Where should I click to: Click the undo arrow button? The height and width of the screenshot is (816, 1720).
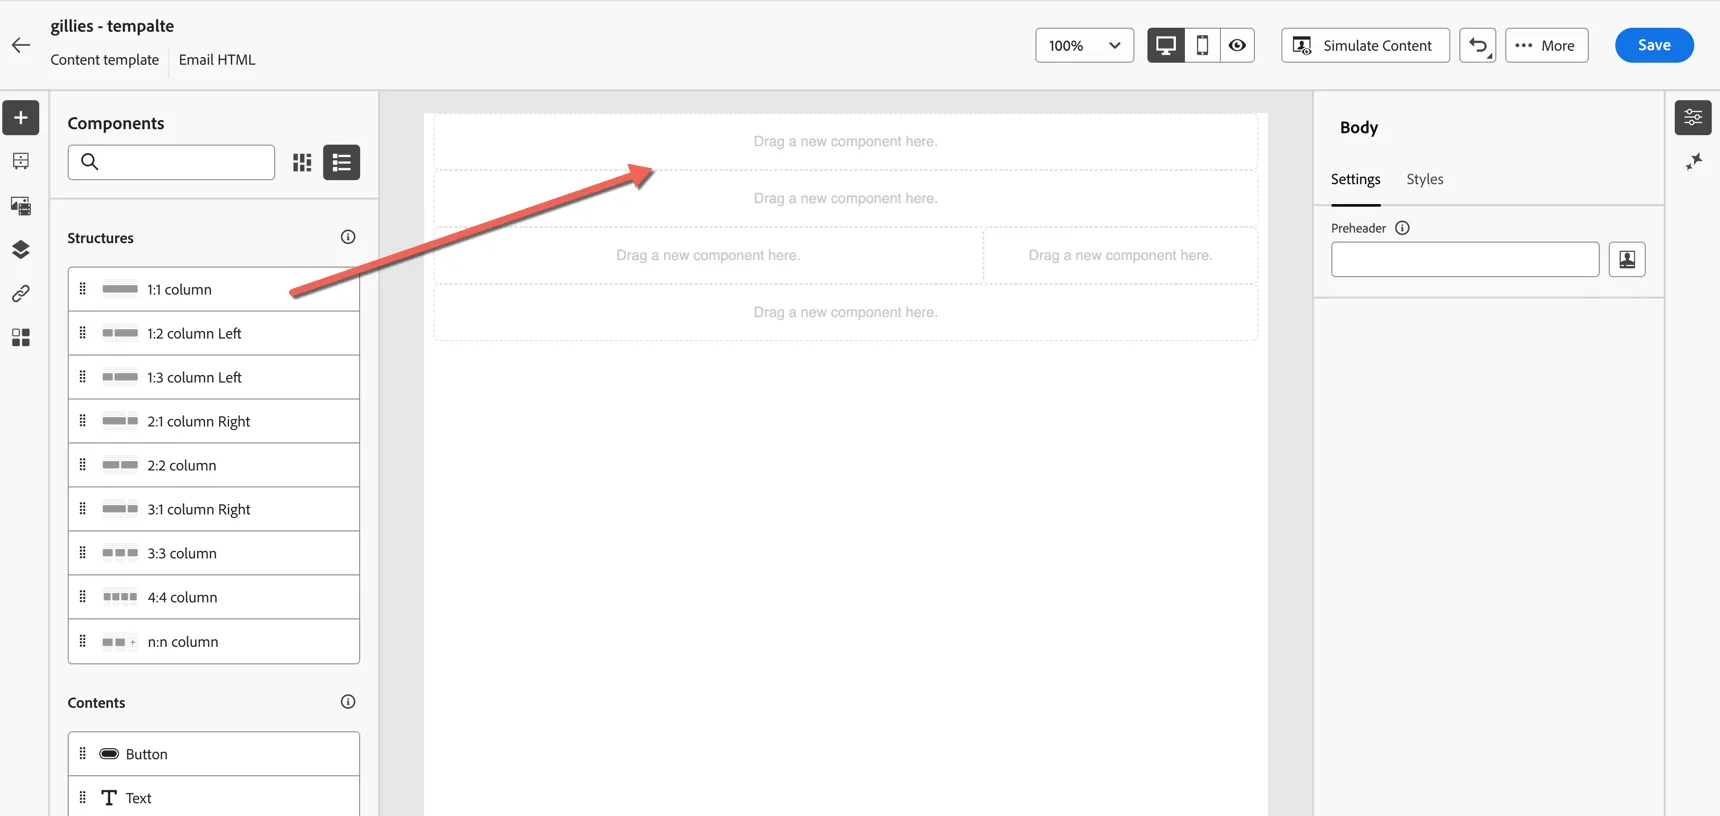point(1478,45)
